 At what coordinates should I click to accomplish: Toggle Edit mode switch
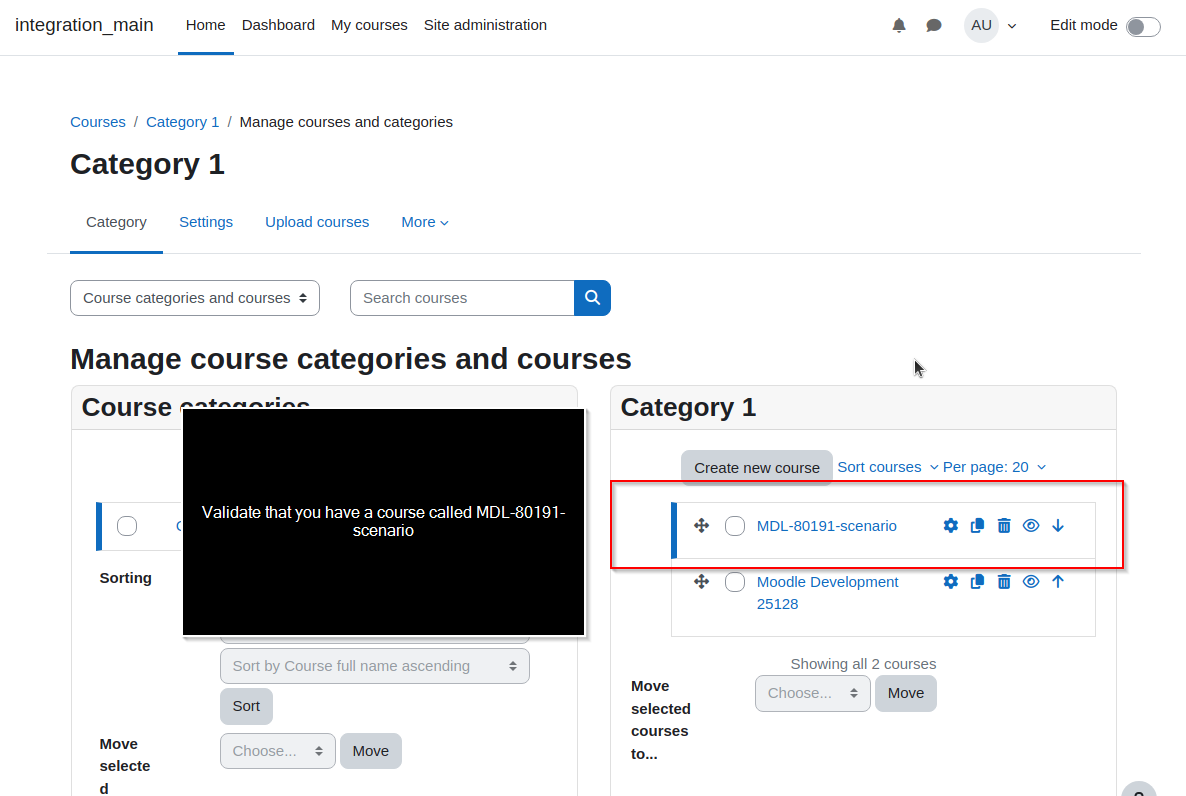(1143, 26)
